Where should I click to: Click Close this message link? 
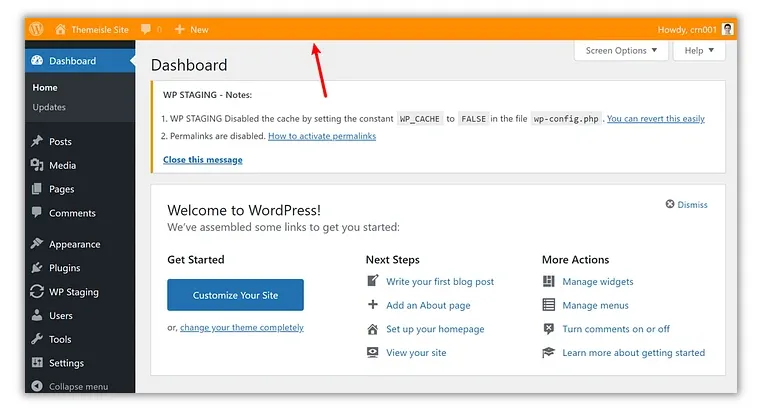202,160
